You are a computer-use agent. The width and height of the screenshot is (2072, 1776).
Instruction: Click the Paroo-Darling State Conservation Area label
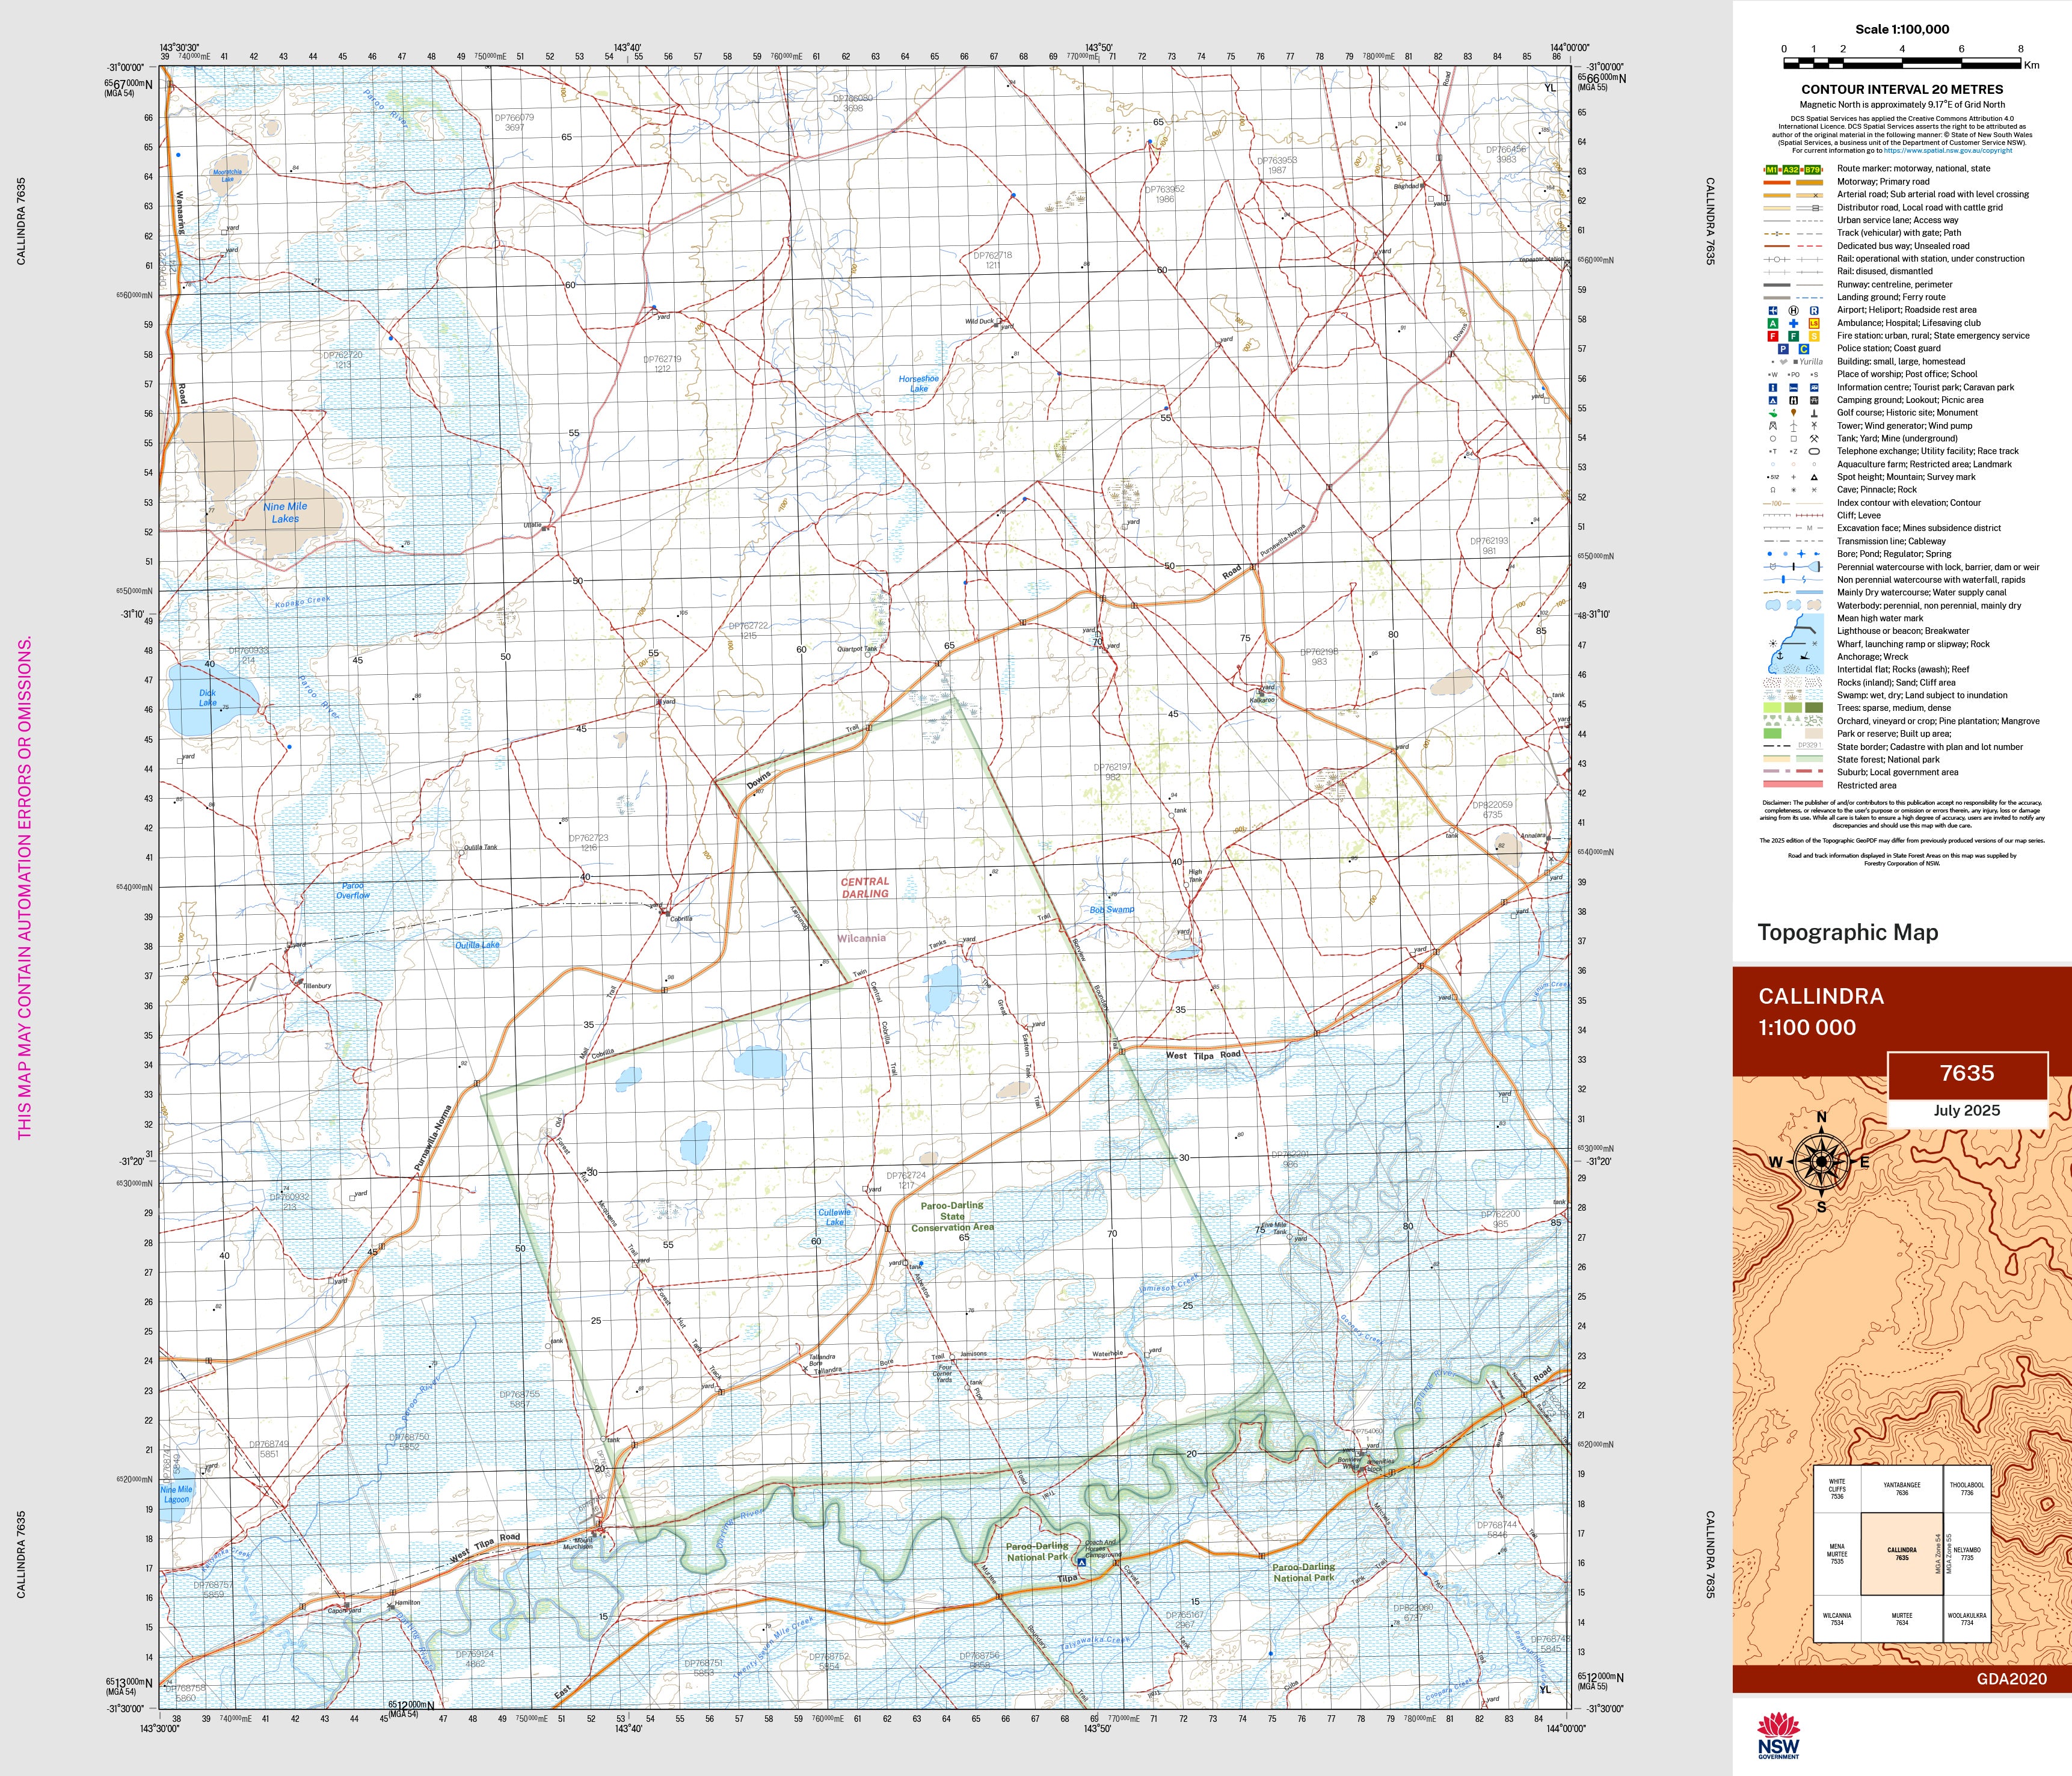[x=952, y=1216]
